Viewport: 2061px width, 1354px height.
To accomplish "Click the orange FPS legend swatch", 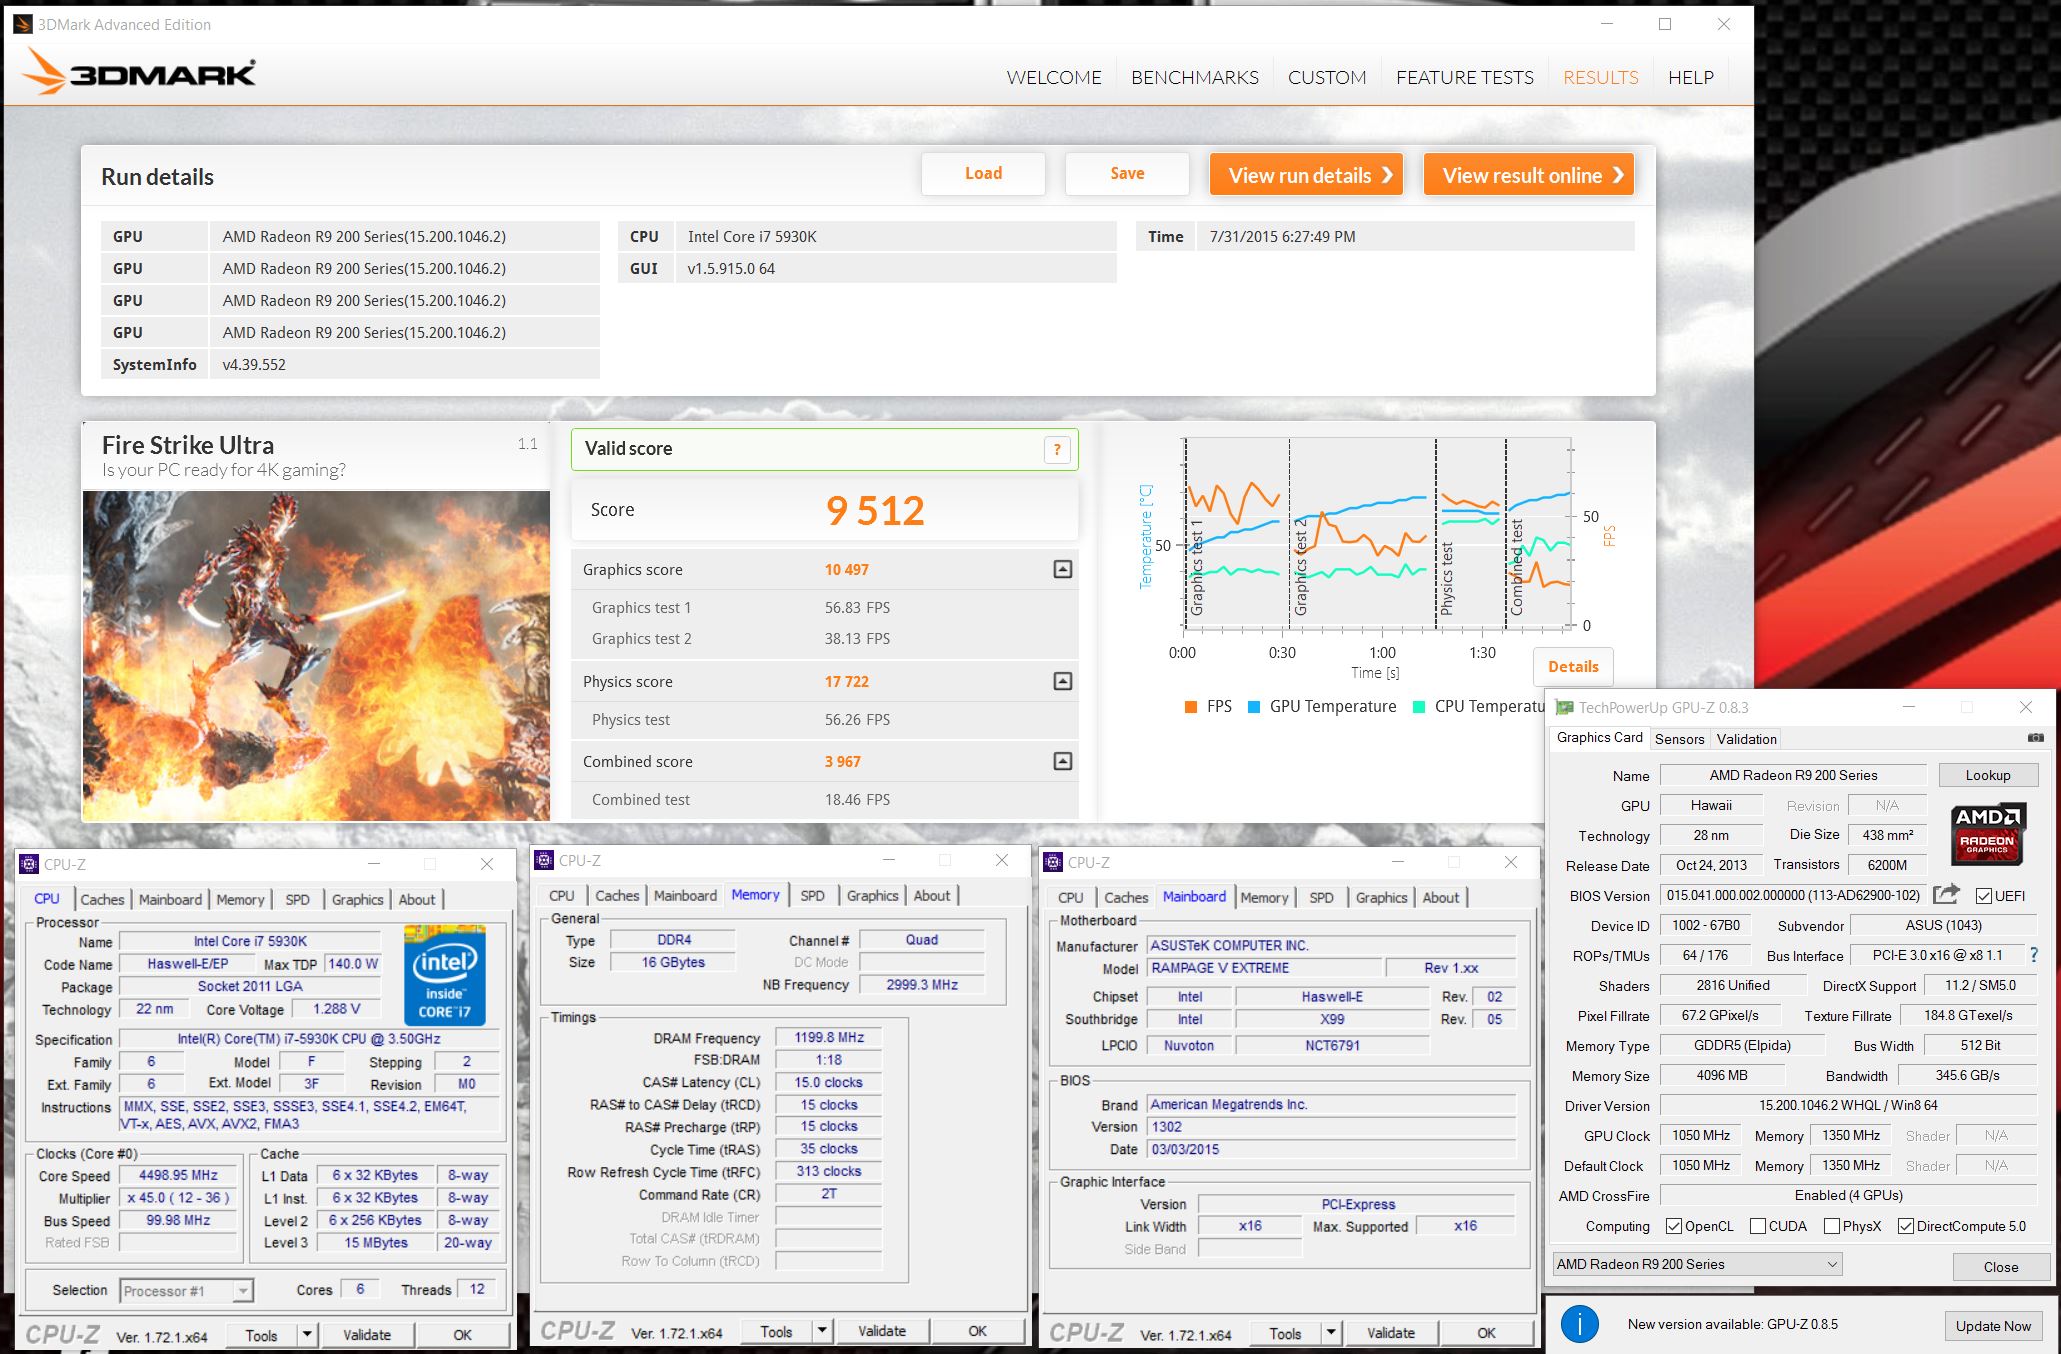I will coord(1190,707).
